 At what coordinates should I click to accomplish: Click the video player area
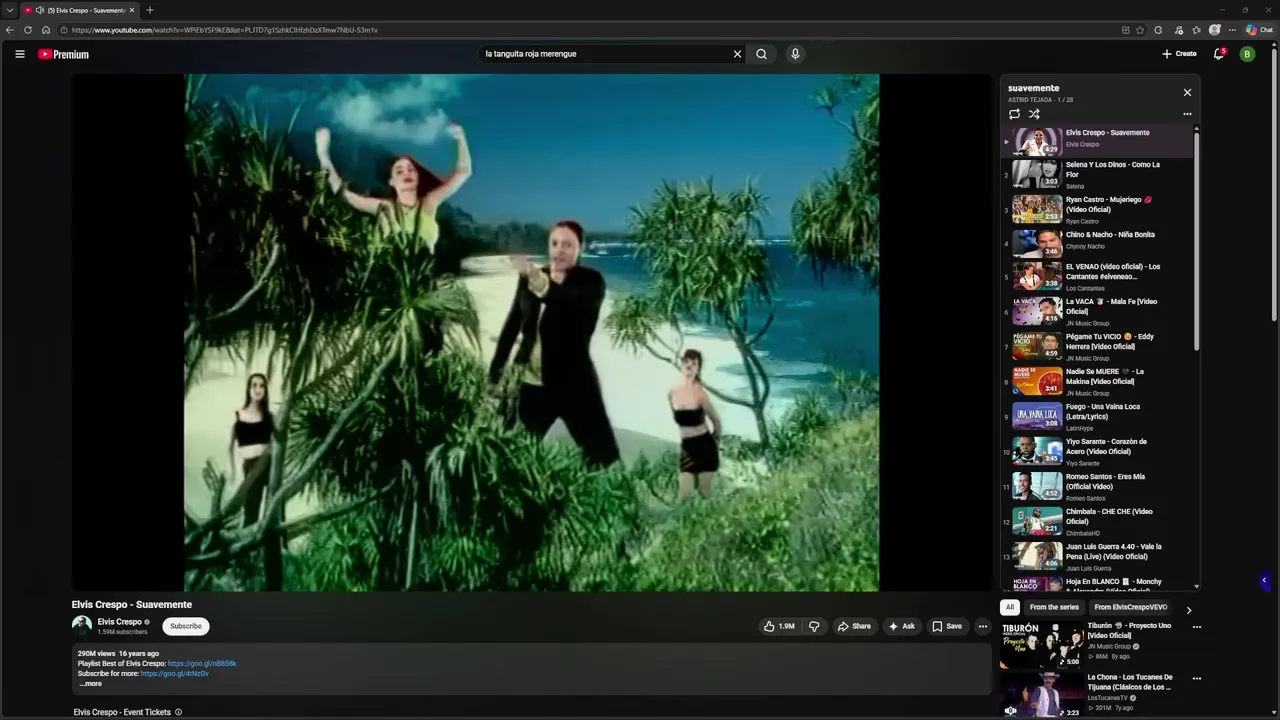(531, 333)
